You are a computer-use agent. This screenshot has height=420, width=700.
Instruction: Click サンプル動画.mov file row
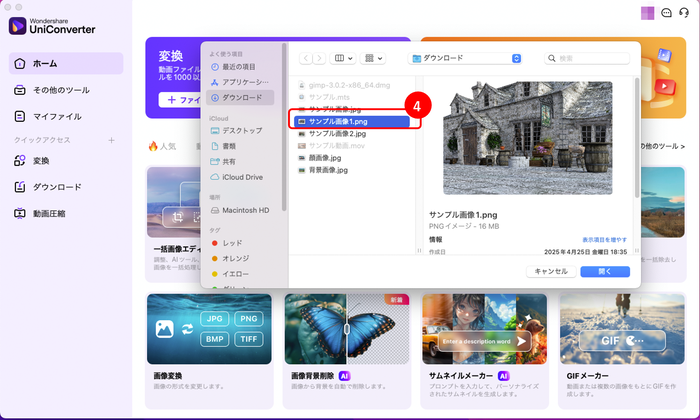(352, 146)
